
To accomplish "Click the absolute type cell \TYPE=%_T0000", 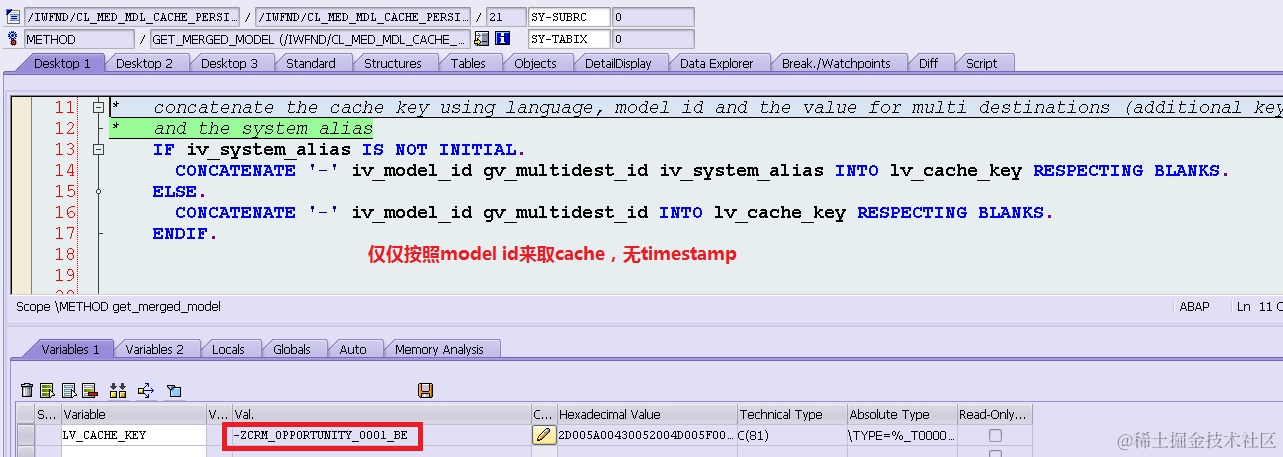I will tap(901, 436).
